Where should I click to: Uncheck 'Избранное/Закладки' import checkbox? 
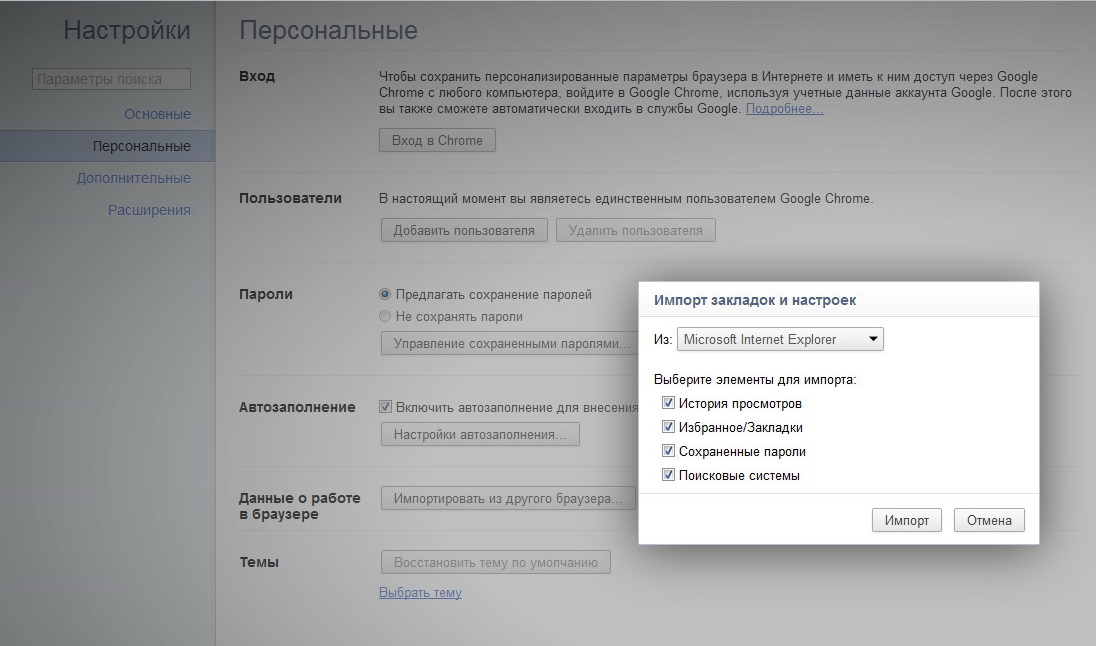point(668,426)
